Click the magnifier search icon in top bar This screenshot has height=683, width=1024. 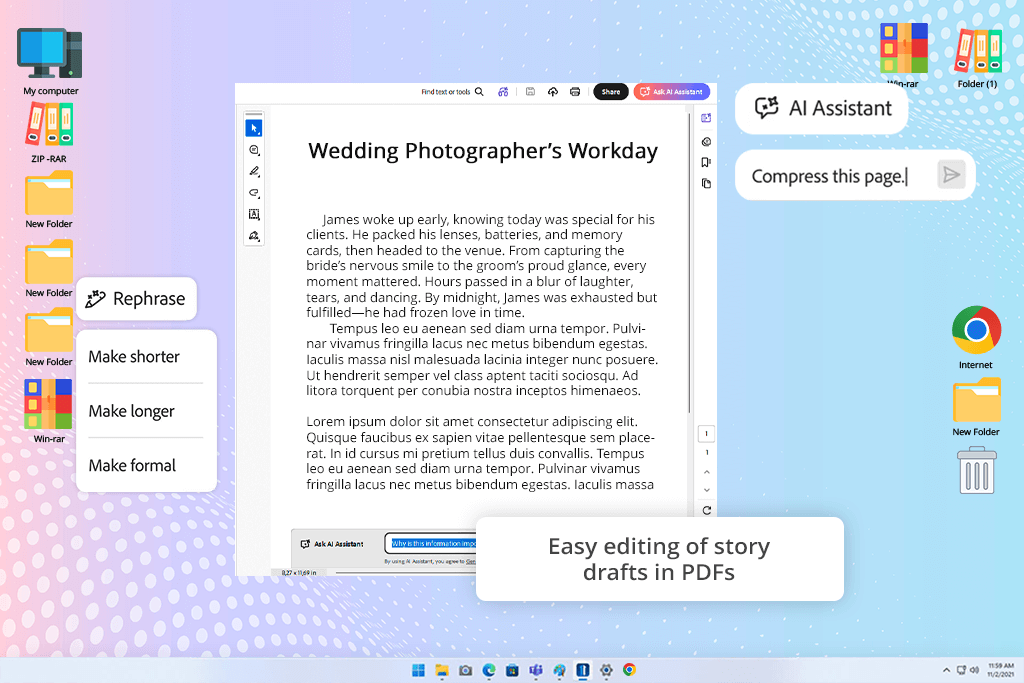tap(479, 92)
